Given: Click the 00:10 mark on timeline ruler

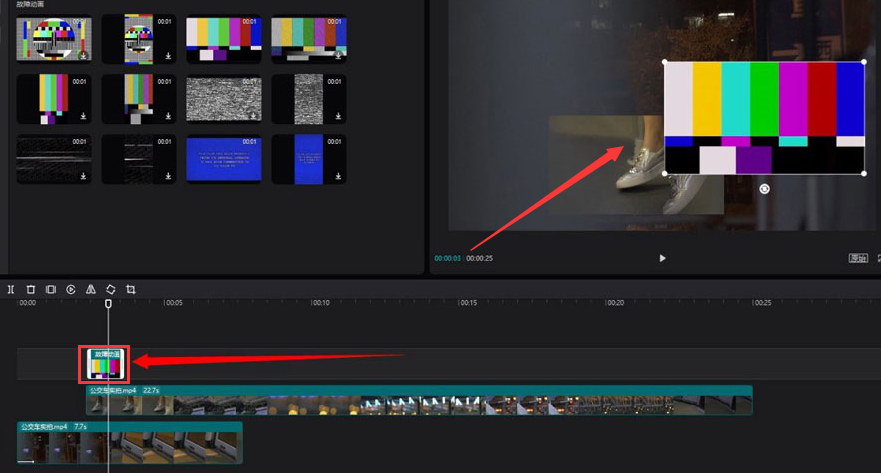Looking at the screenshot, I should coord(320,302).
